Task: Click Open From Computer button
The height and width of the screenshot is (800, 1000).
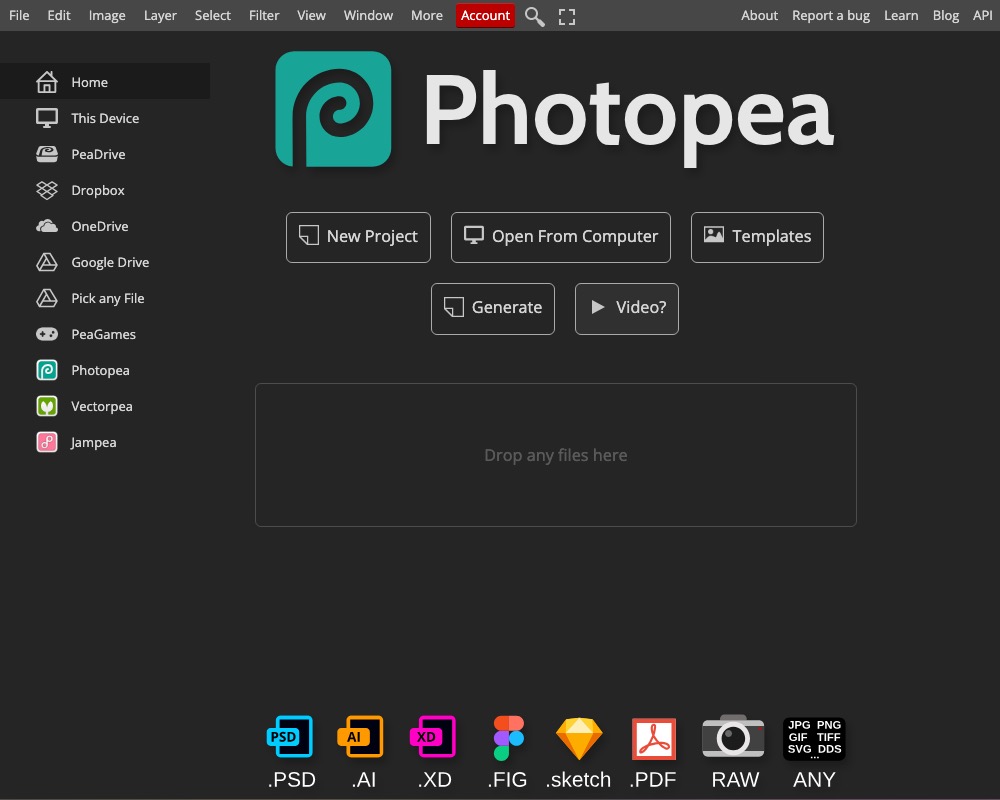Action: coord(561,237)
